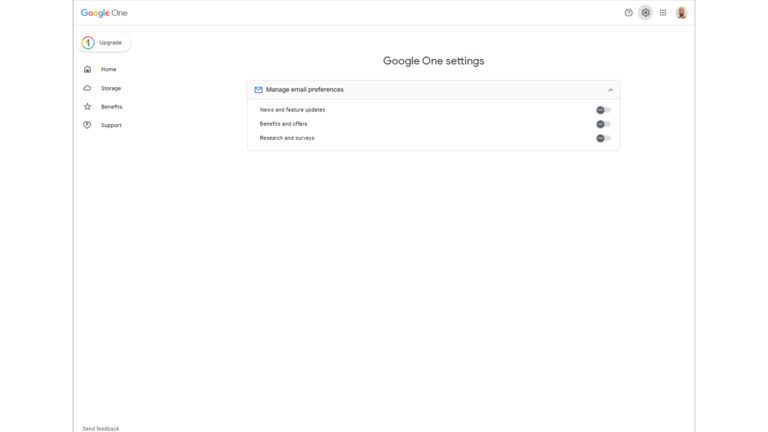The height and width of the screenshot is (432, 768).
Task: Open Storage in the sidebar
Action: 111,88
